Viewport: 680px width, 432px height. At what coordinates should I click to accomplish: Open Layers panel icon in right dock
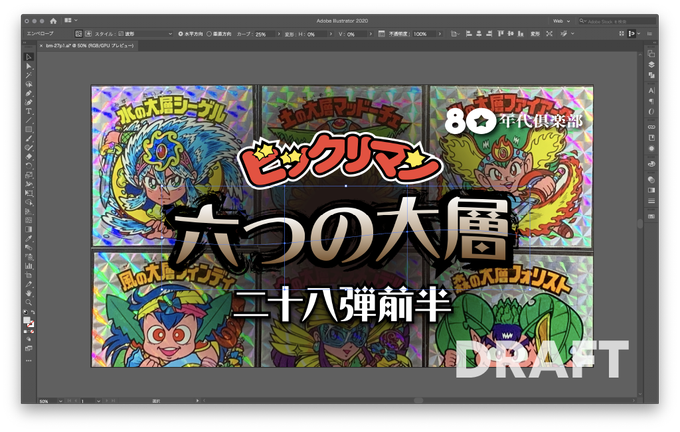651,64
